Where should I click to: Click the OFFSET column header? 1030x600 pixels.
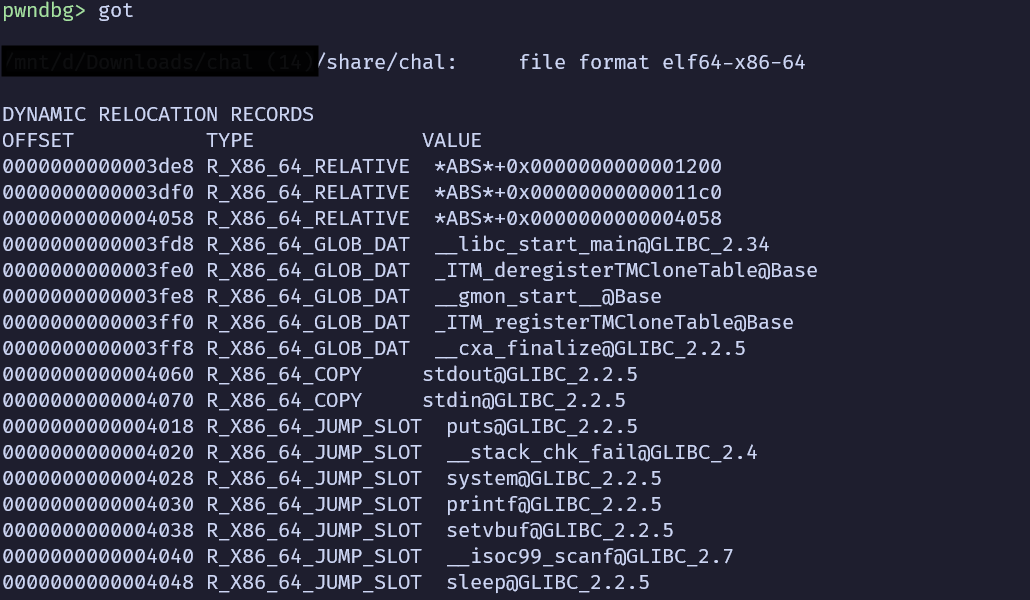38,141
